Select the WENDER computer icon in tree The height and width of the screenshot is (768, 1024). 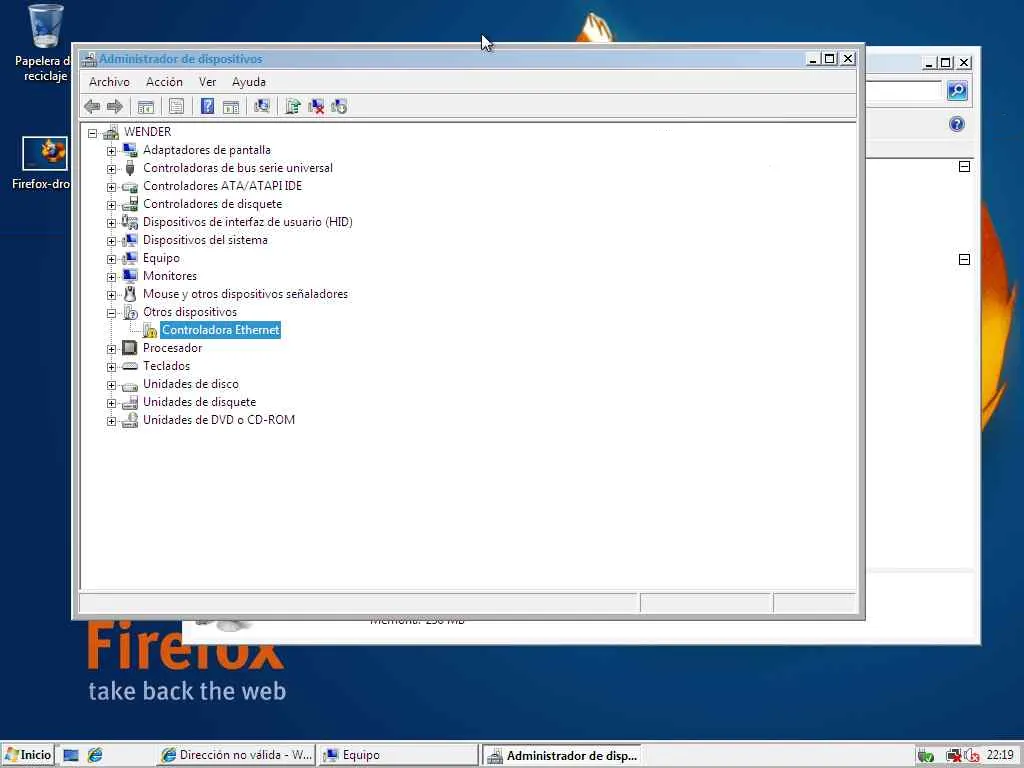pos(111,133)
